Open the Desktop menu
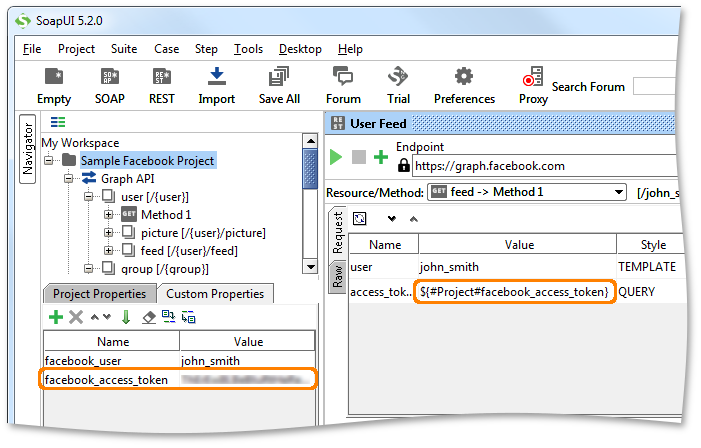Viewport: 701px width, 448px height. [x=300, y=49]
